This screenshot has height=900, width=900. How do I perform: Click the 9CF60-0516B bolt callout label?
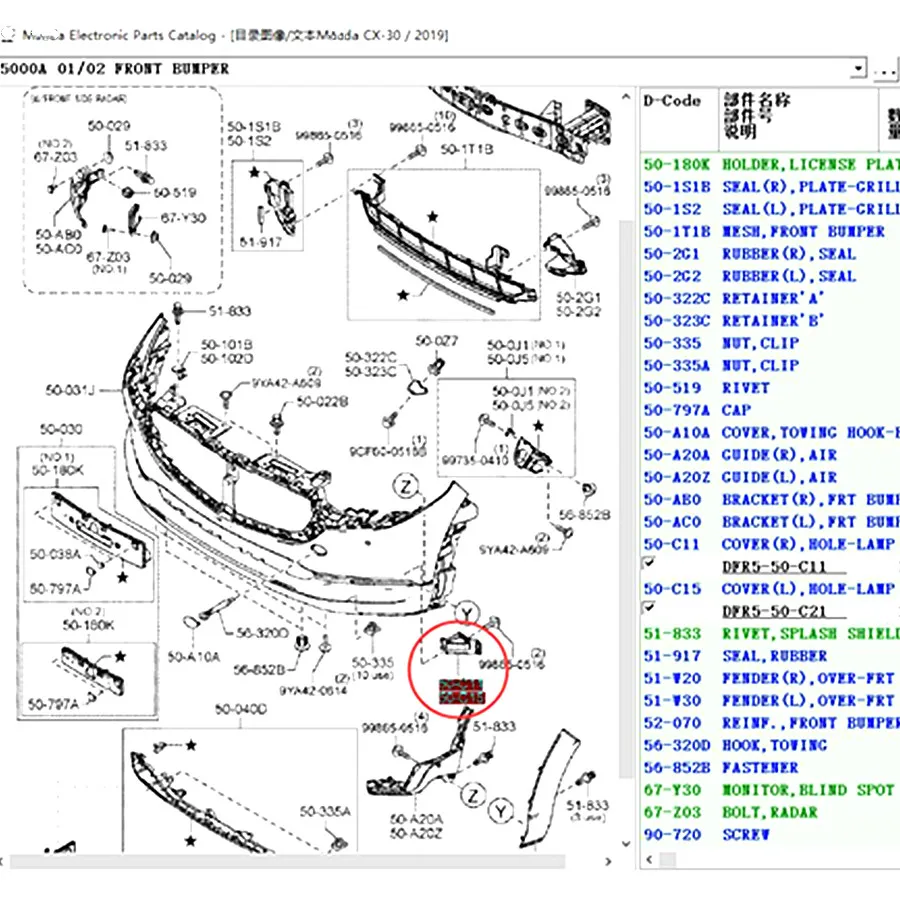point(388,452)
